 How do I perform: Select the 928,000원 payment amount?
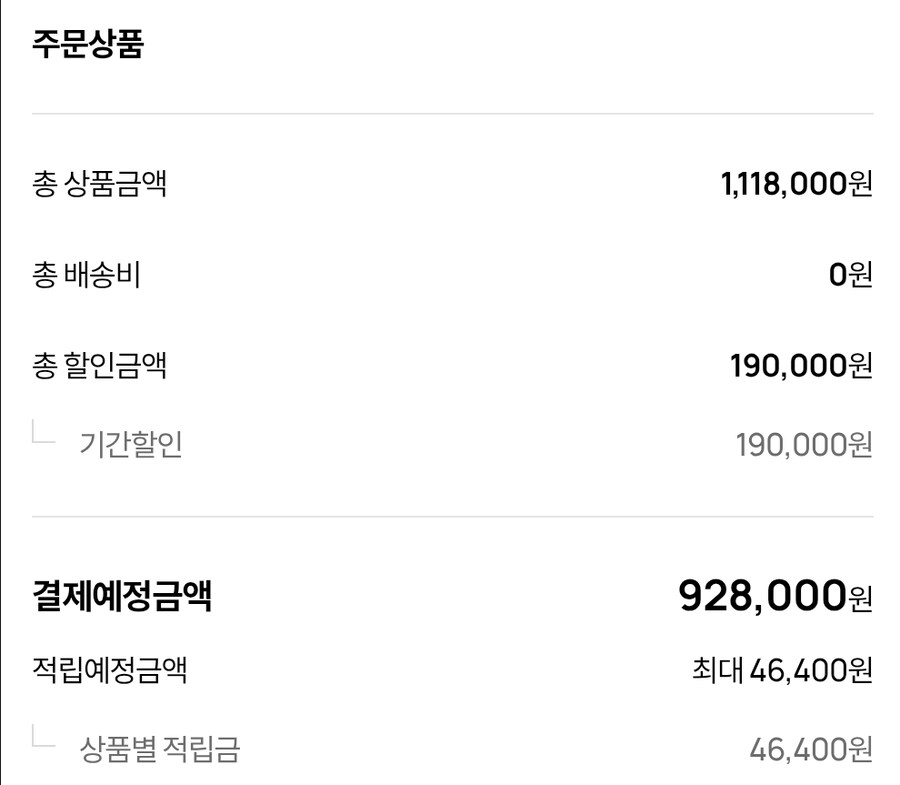pos(775,597)
